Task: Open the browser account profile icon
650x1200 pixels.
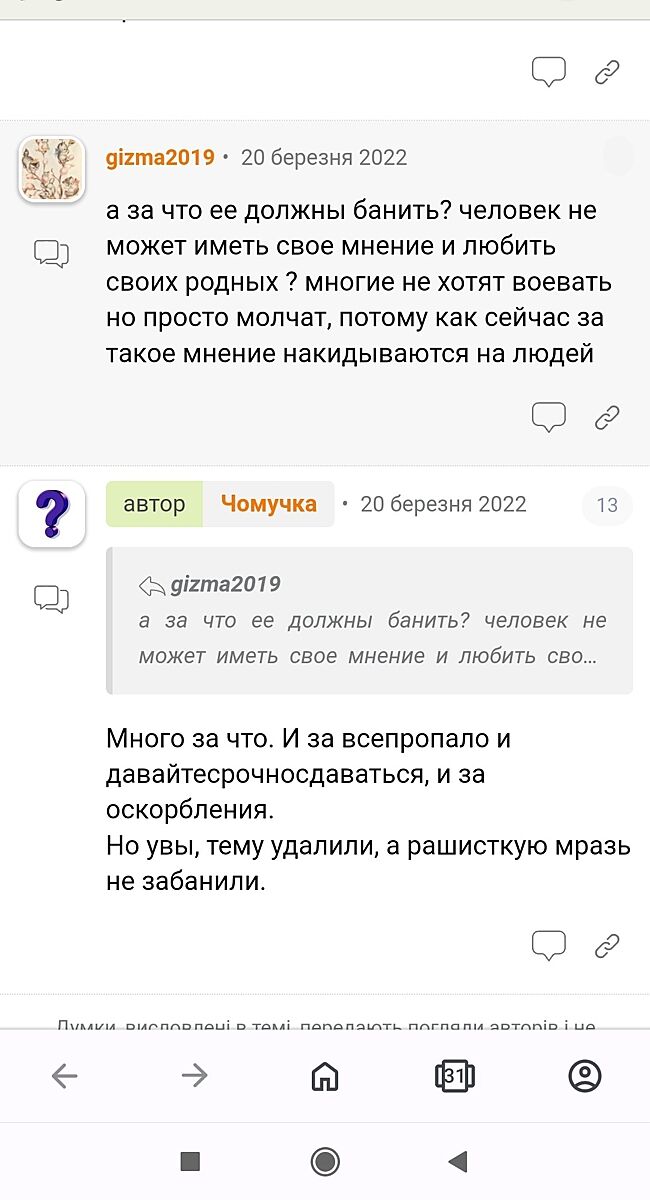Action: pos(584,1076)
